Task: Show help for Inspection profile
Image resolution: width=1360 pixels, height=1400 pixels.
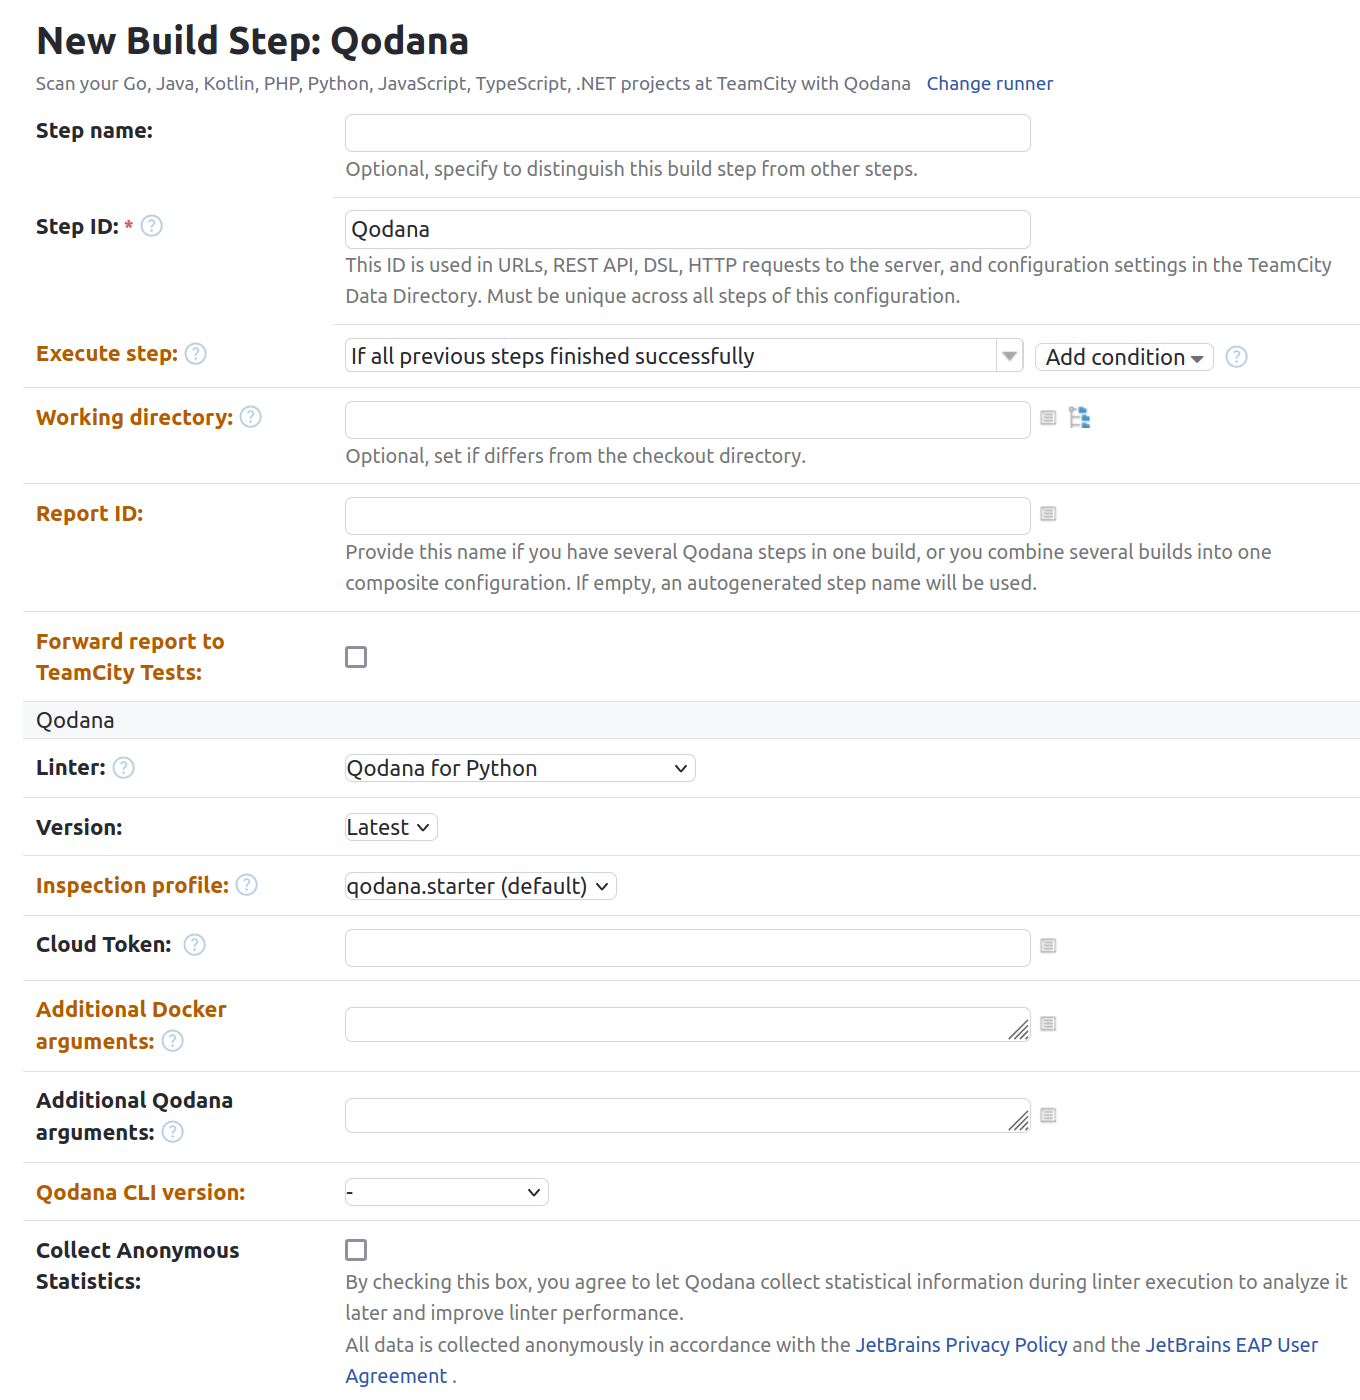Action: click(x=247, y=885)
